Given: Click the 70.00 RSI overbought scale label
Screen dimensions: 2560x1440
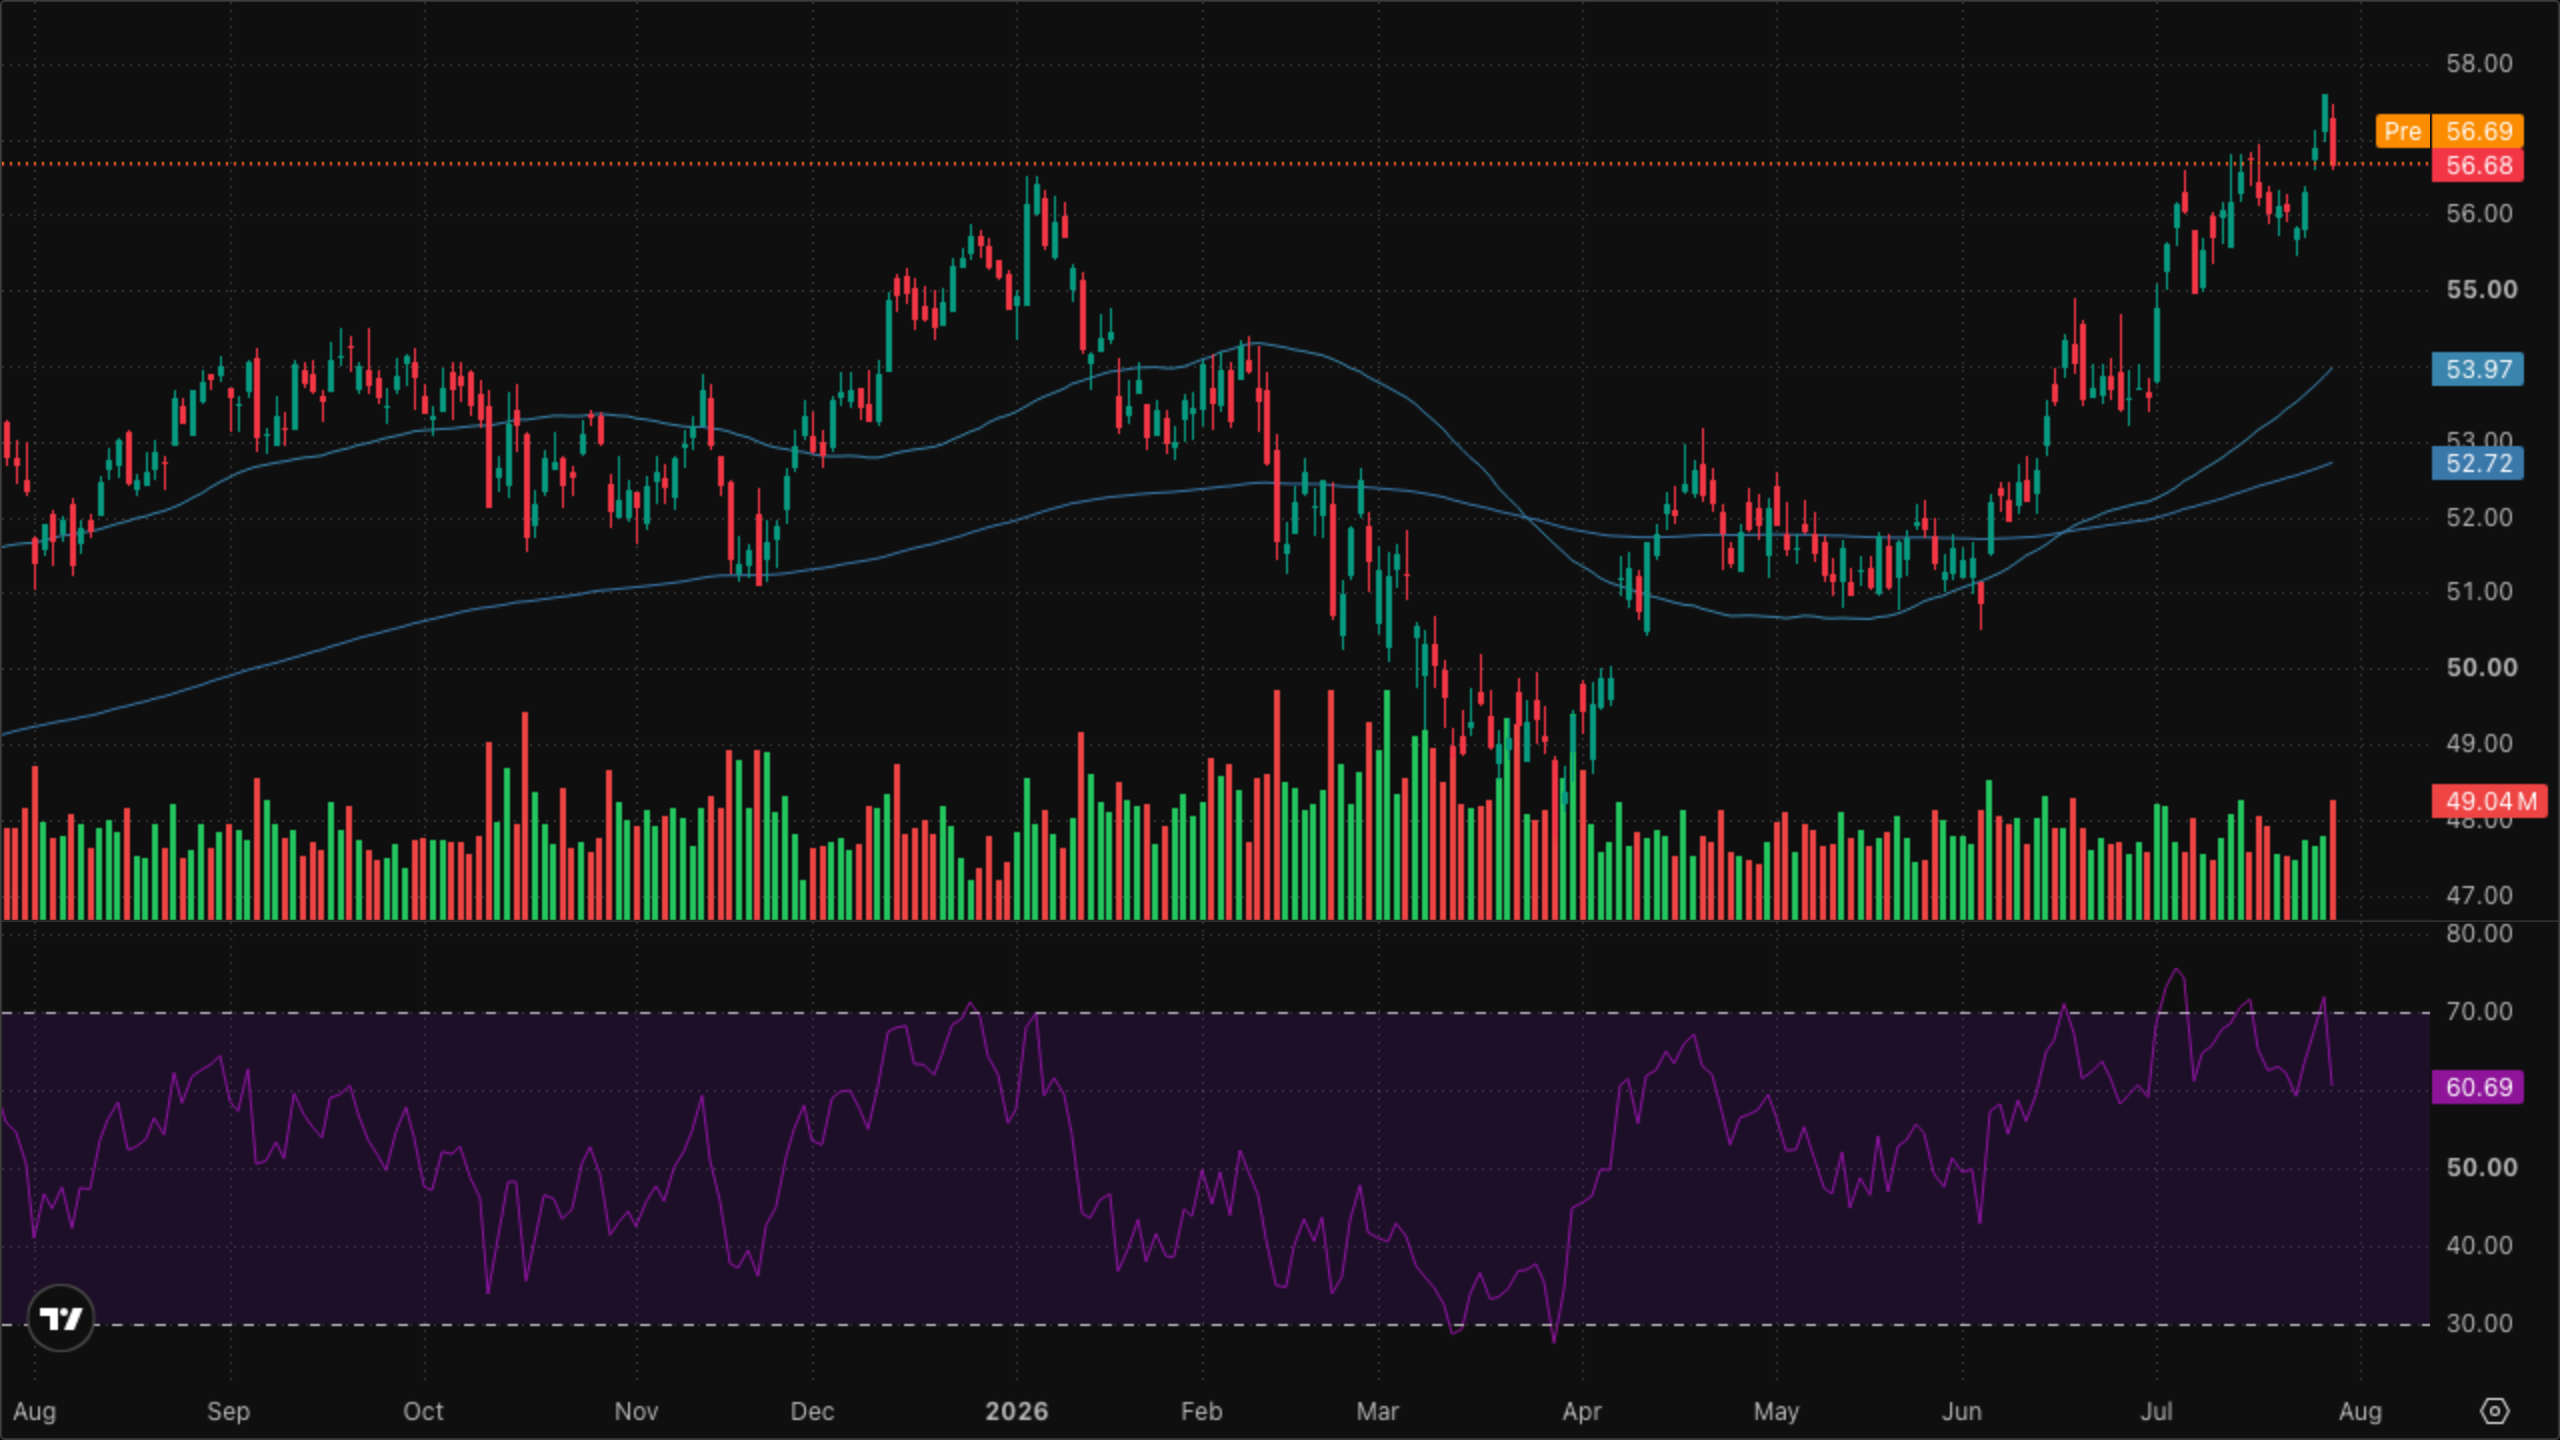Looking at the screenshot, I should pos(2479,1011).
